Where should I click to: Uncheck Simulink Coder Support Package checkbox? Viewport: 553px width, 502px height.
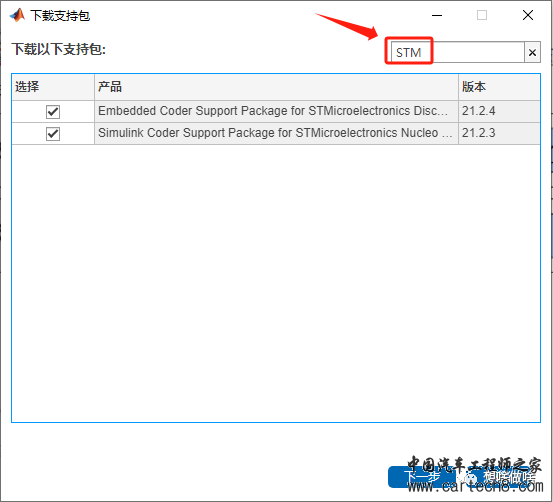click(53, 134)
